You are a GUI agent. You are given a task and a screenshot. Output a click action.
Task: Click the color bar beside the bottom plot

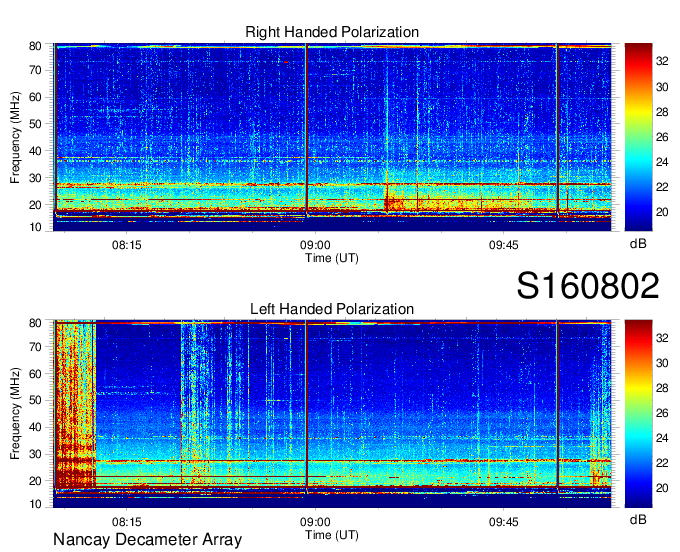(x=638, y=414)
